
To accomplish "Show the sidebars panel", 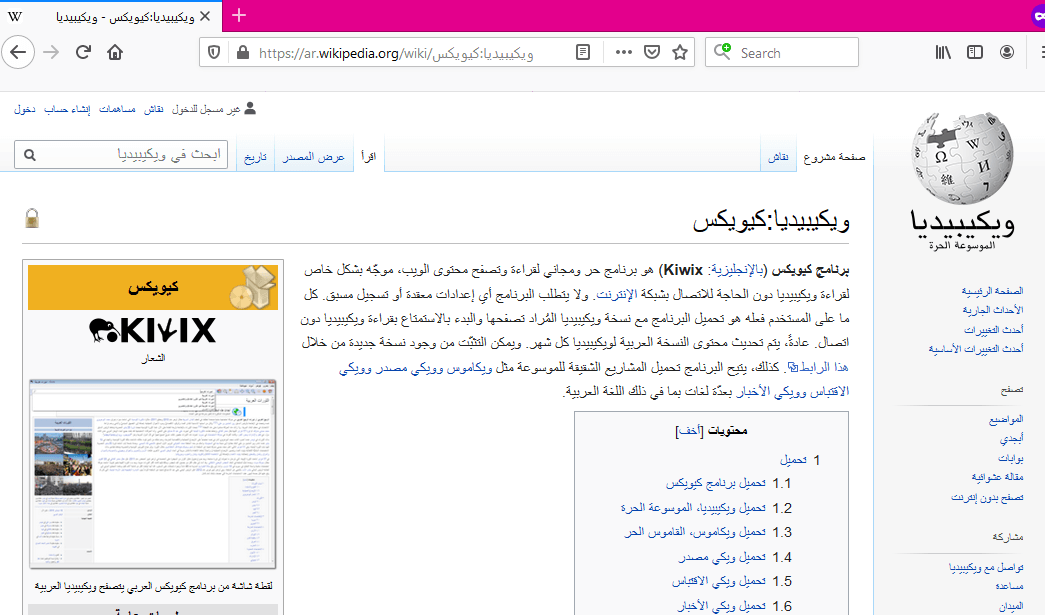I will click(974, 53).
